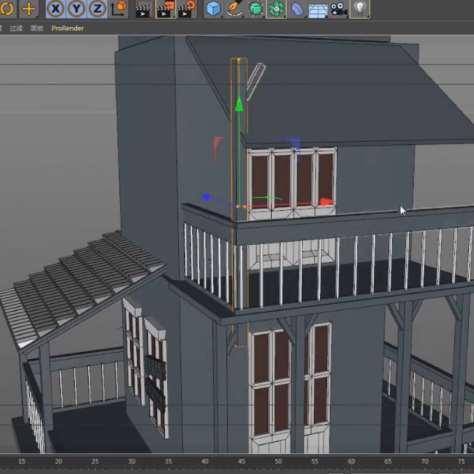
Task: Open the Filter viewport menu left of Panel
Action: tap(16, 28)
